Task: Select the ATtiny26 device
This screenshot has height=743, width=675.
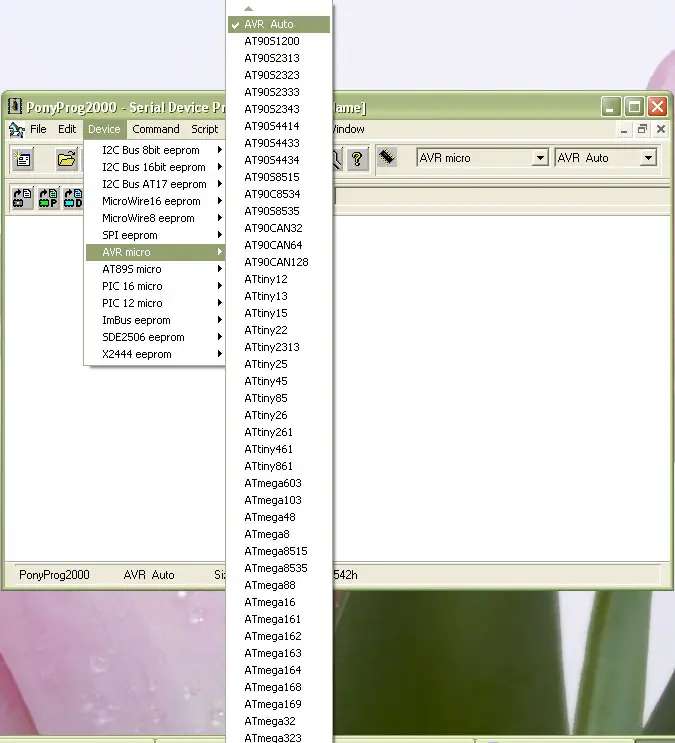Action: pos(279,416)
